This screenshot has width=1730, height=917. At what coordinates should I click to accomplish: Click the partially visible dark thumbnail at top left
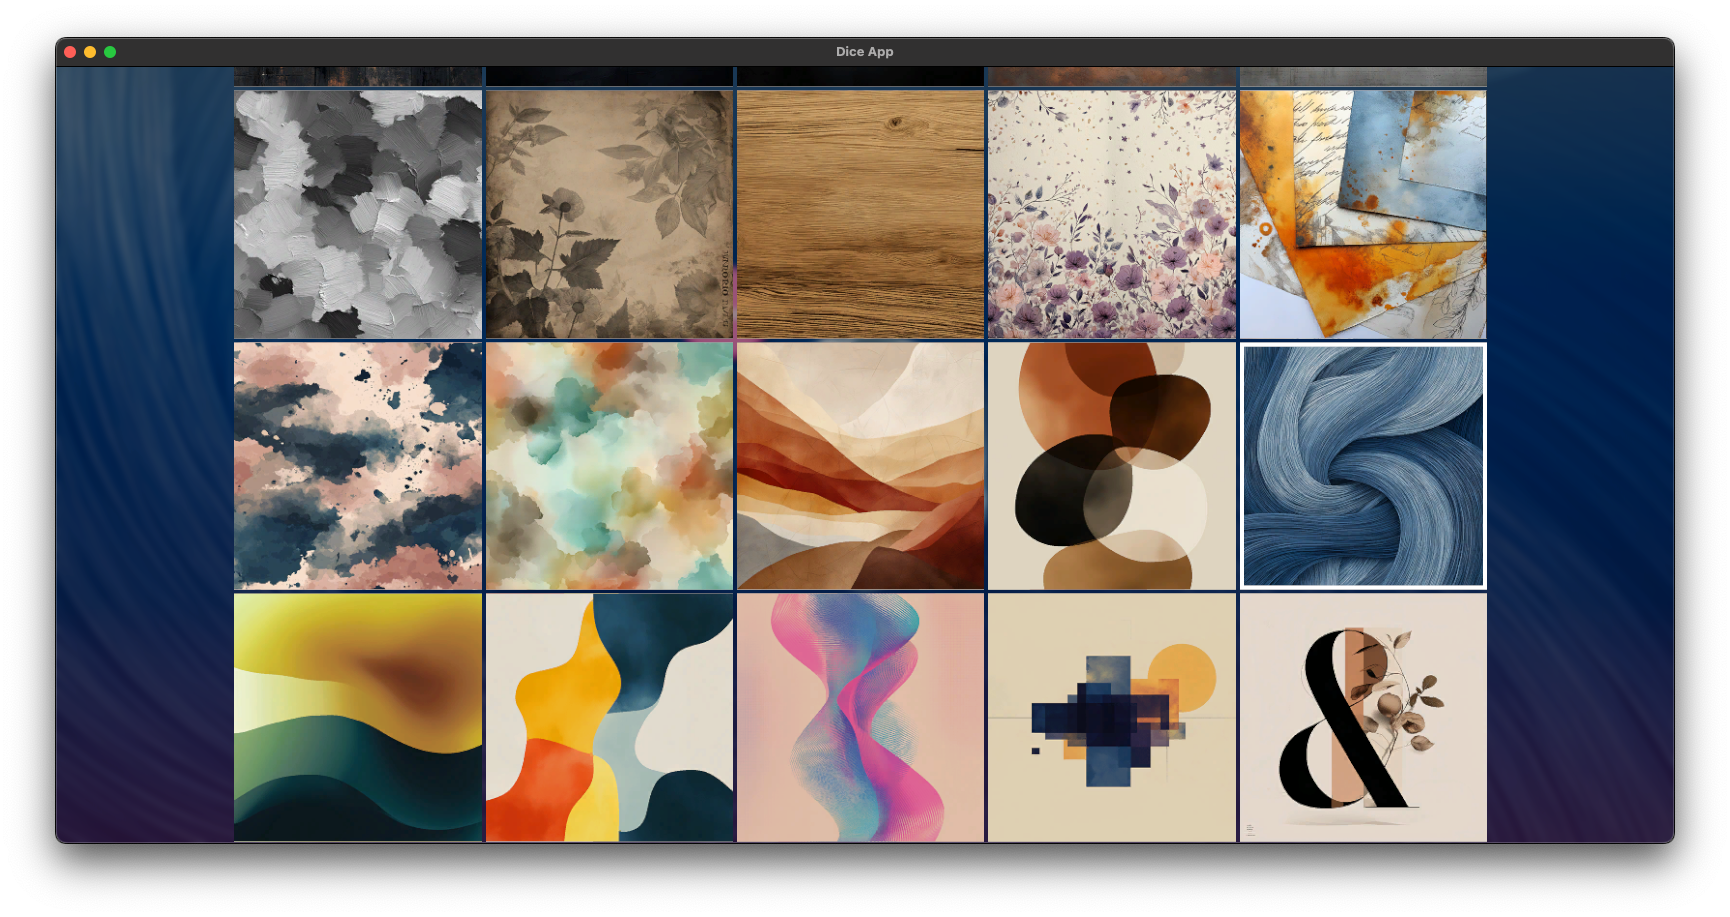click(x=358, y=77)
